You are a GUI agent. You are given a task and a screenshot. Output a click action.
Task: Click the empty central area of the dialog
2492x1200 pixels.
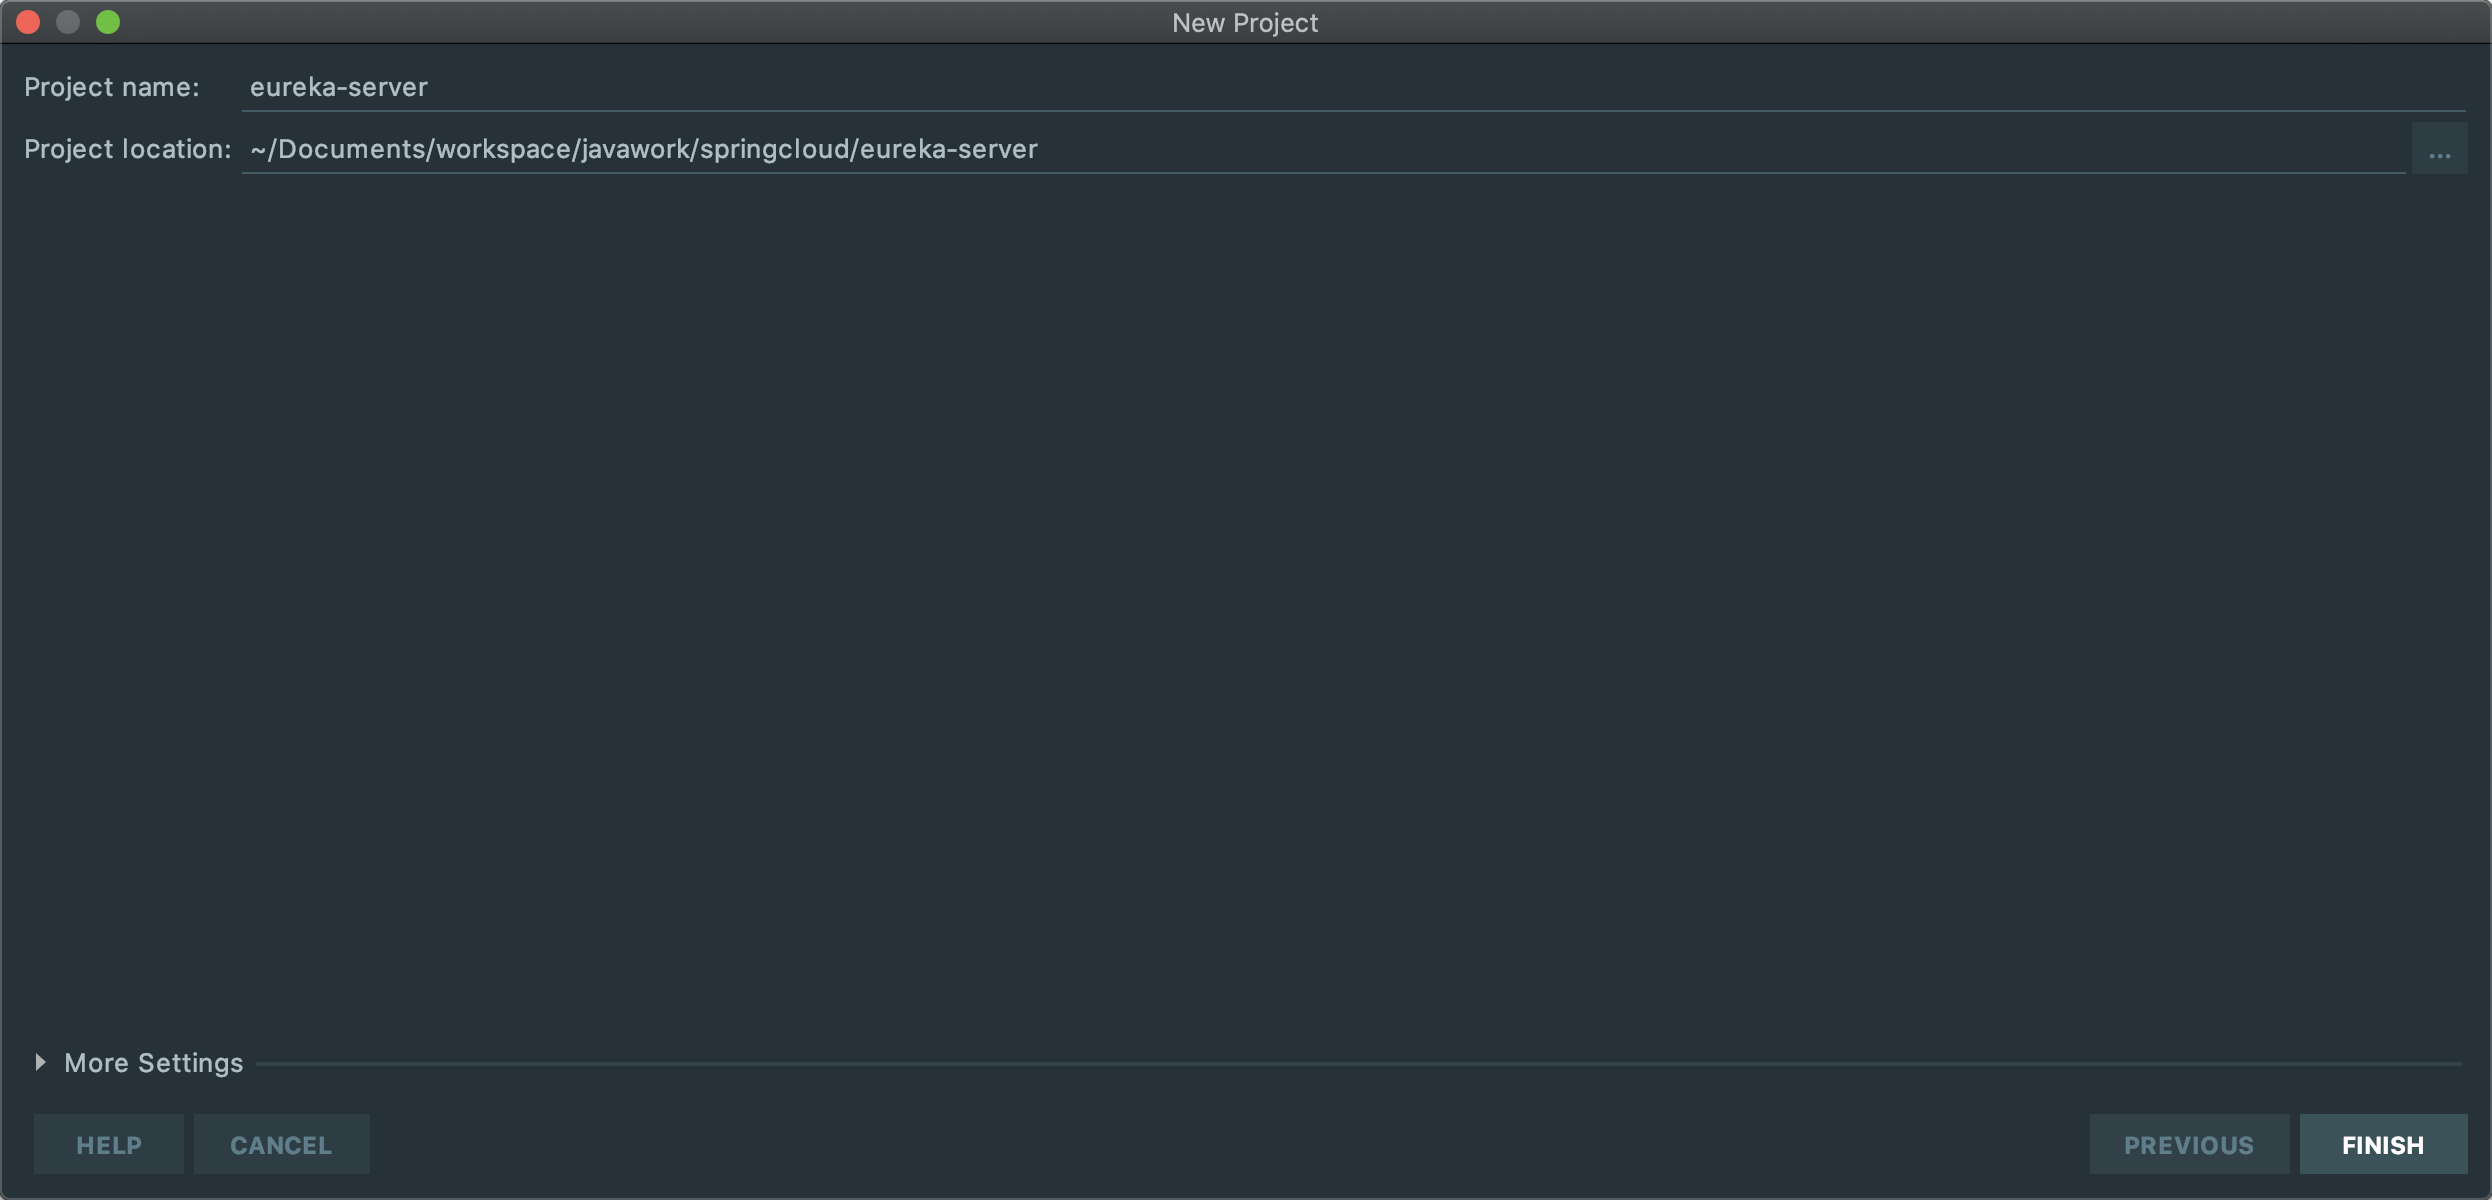point(1245,600)
